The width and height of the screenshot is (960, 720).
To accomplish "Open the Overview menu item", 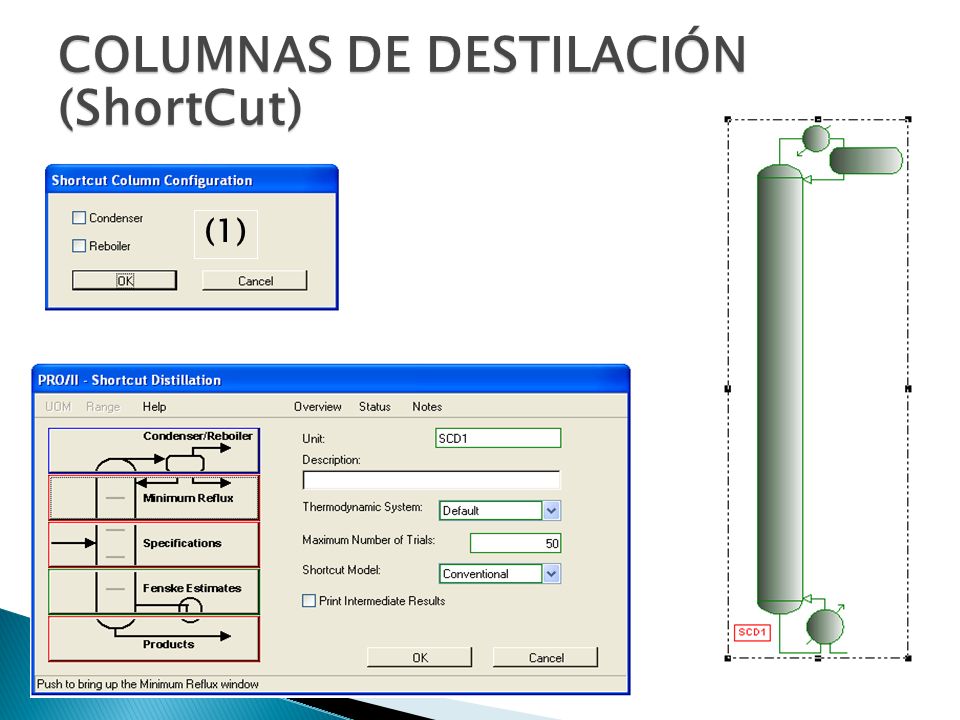I will (318, 407).
